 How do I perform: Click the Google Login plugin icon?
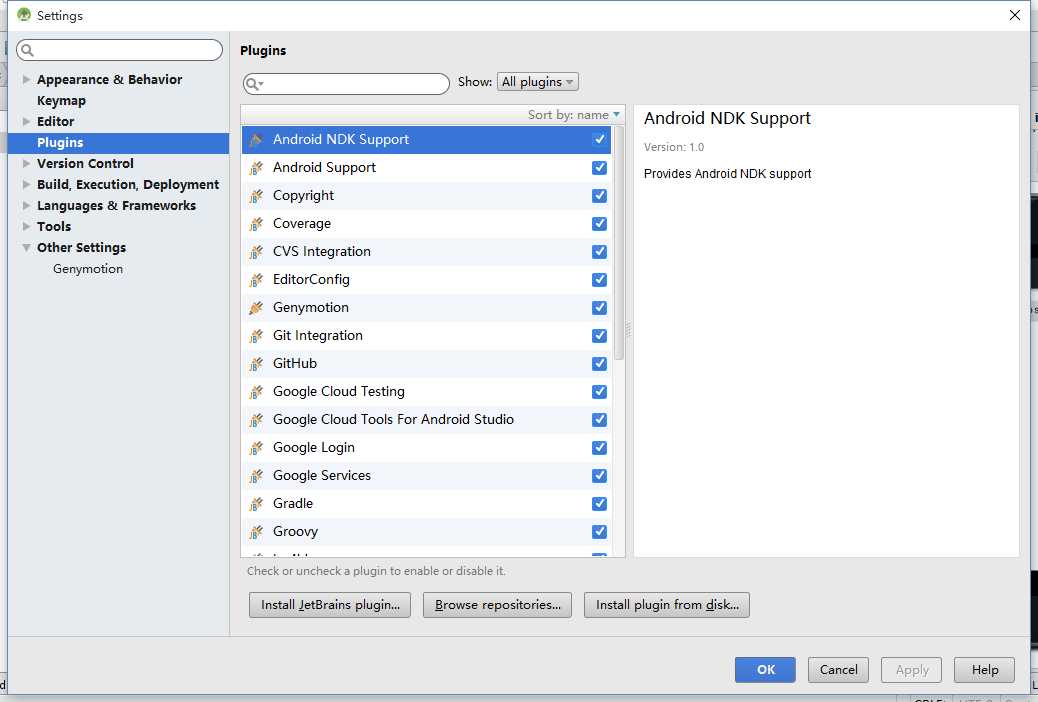[x=256, y=448]
